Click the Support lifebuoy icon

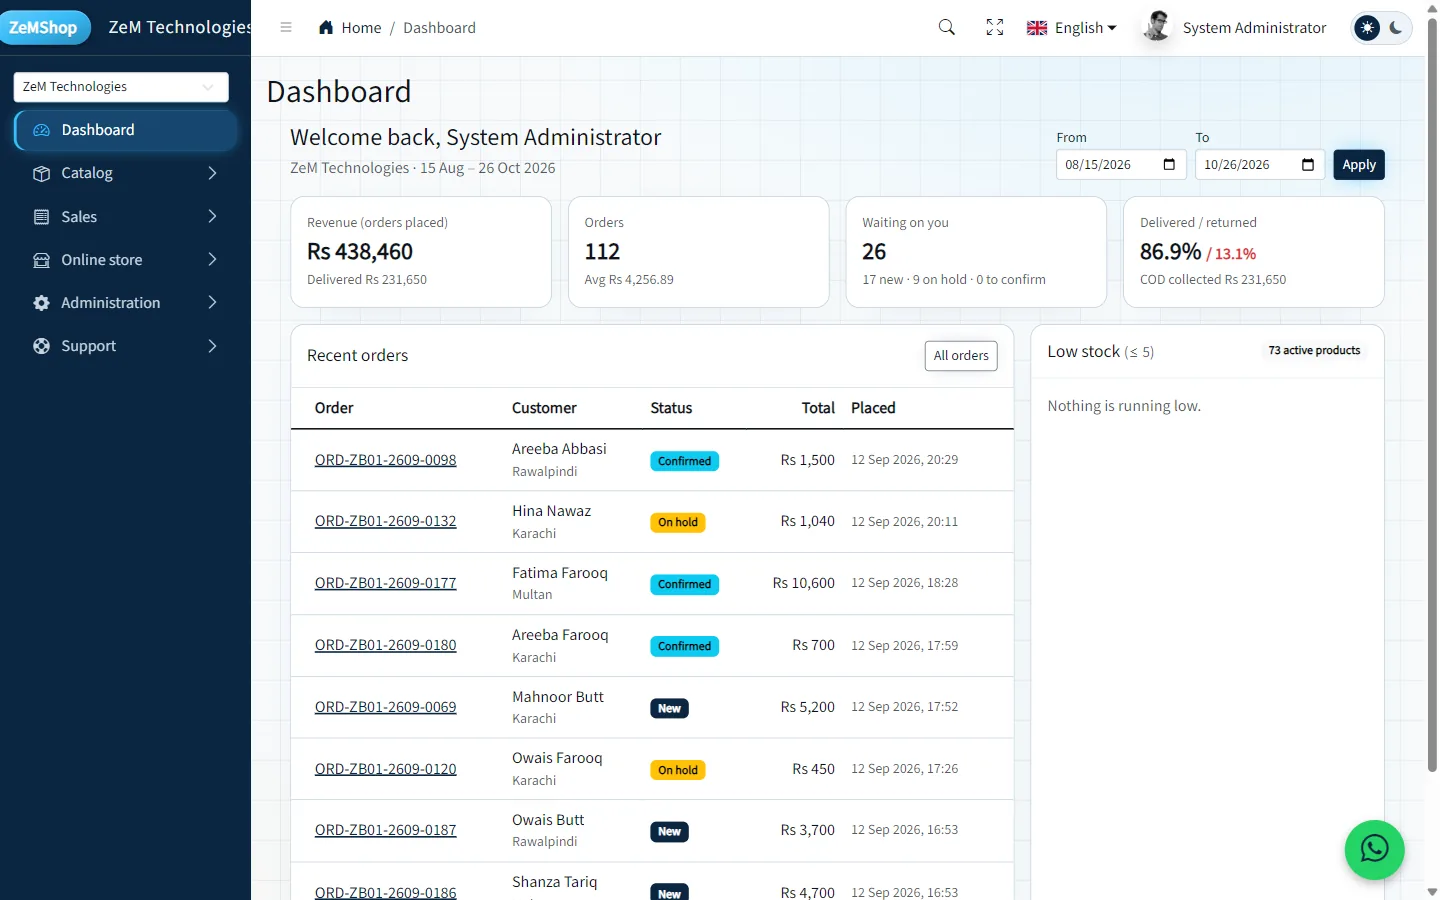pyautogui.click(x=41, y=346)
